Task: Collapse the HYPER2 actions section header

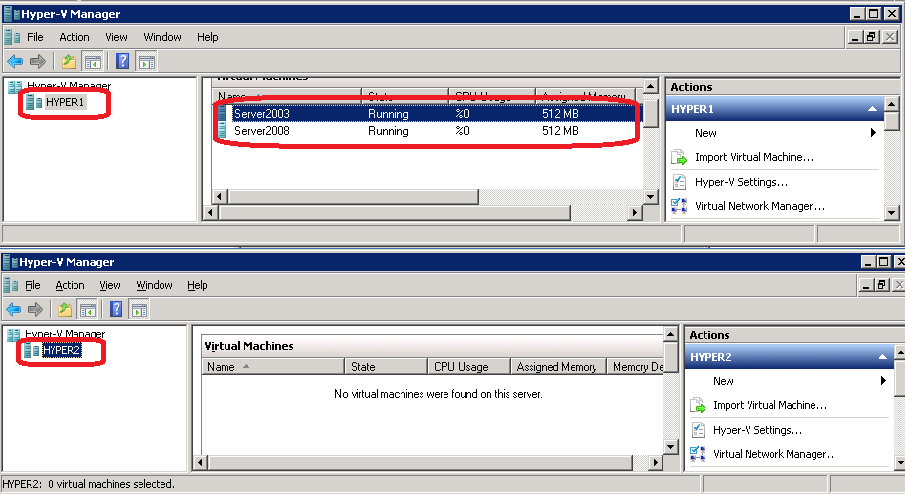Action: [882, 357]
